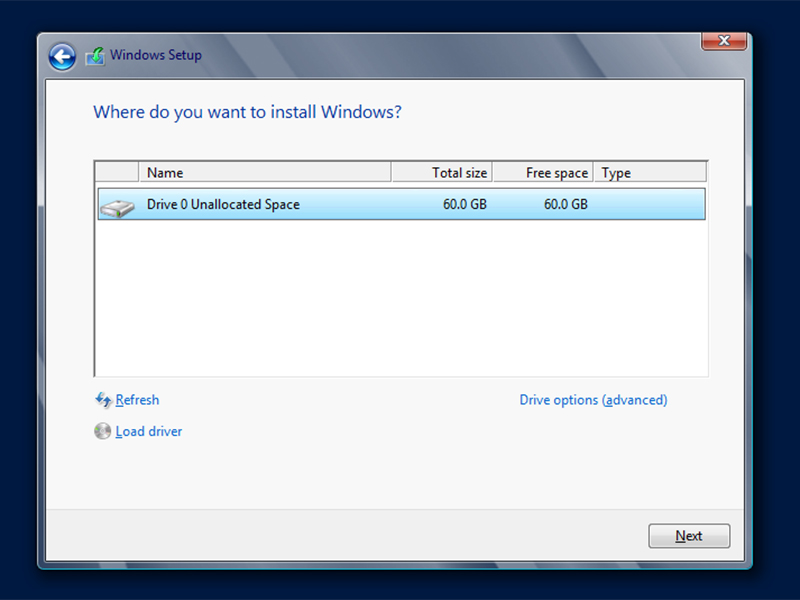Sort by the Total size column header
This screenshot has width=800, height=600.
click(442, 172)
